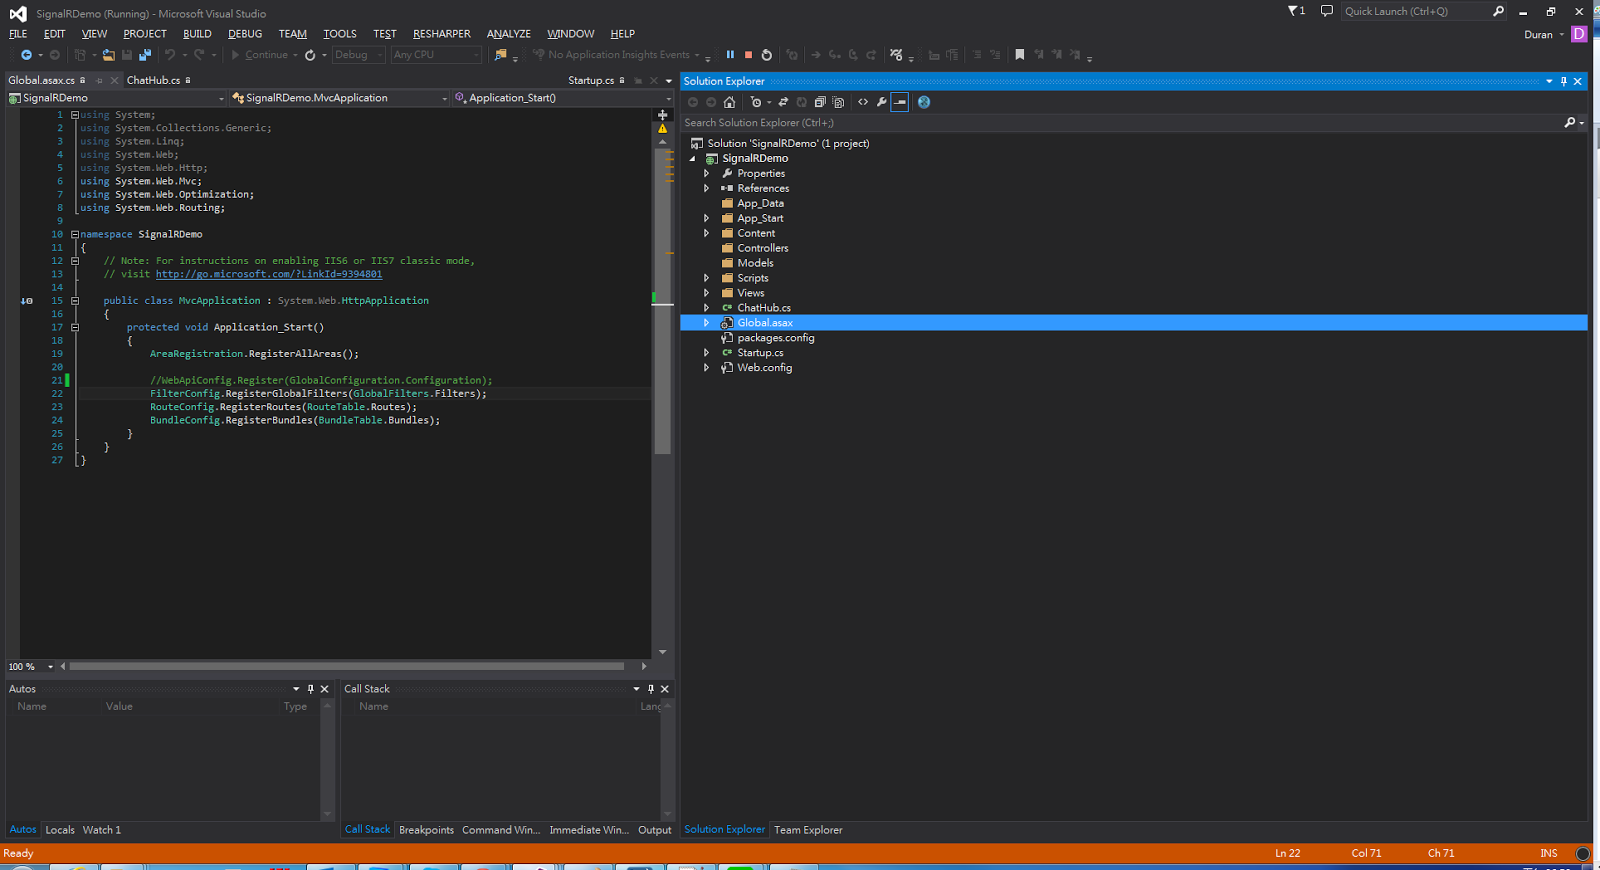Toggle Preview Selected Items button
This screenshot has height=870, width=1600.
900,102
